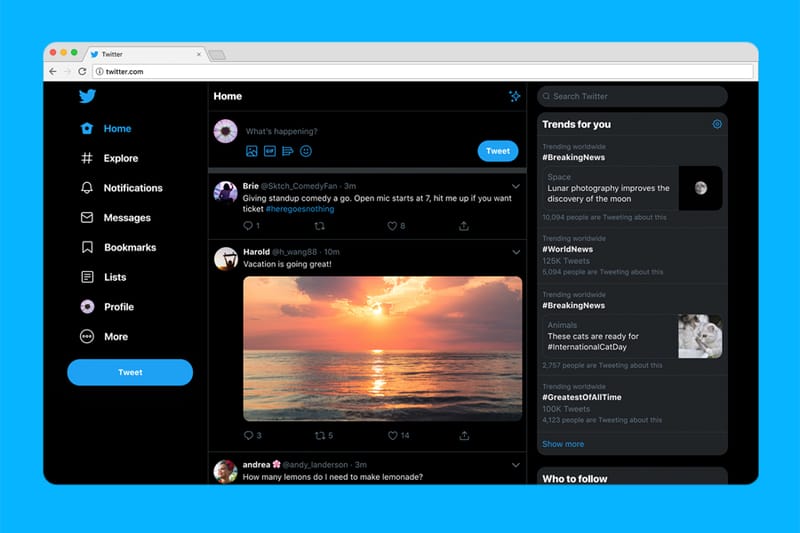Open Harold's sunset photo

[x=383, y=348]
